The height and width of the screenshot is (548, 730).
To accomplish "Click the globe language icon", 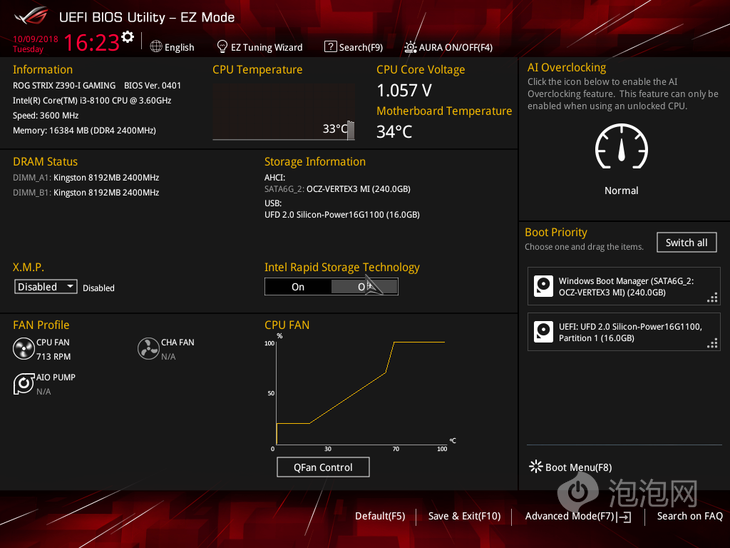I will pyautogui.click(x=156, y=47).
